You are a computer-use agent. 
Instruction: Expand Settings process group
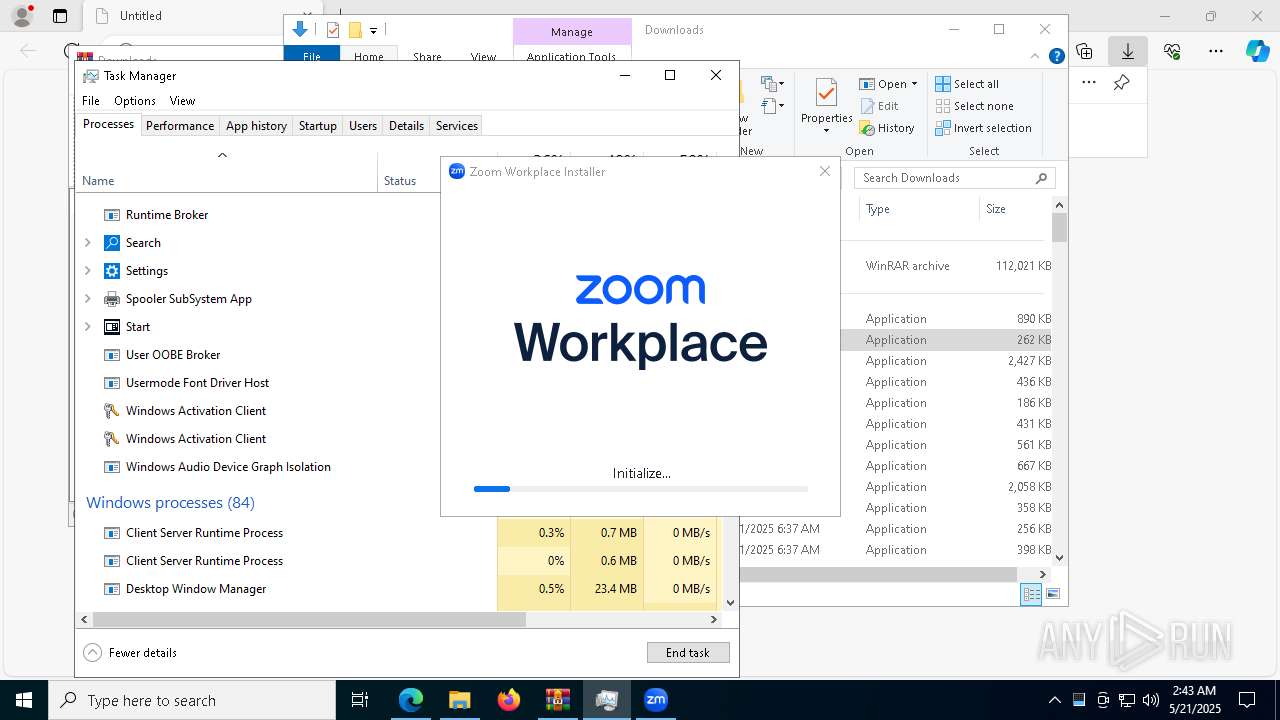coord(87,271)
